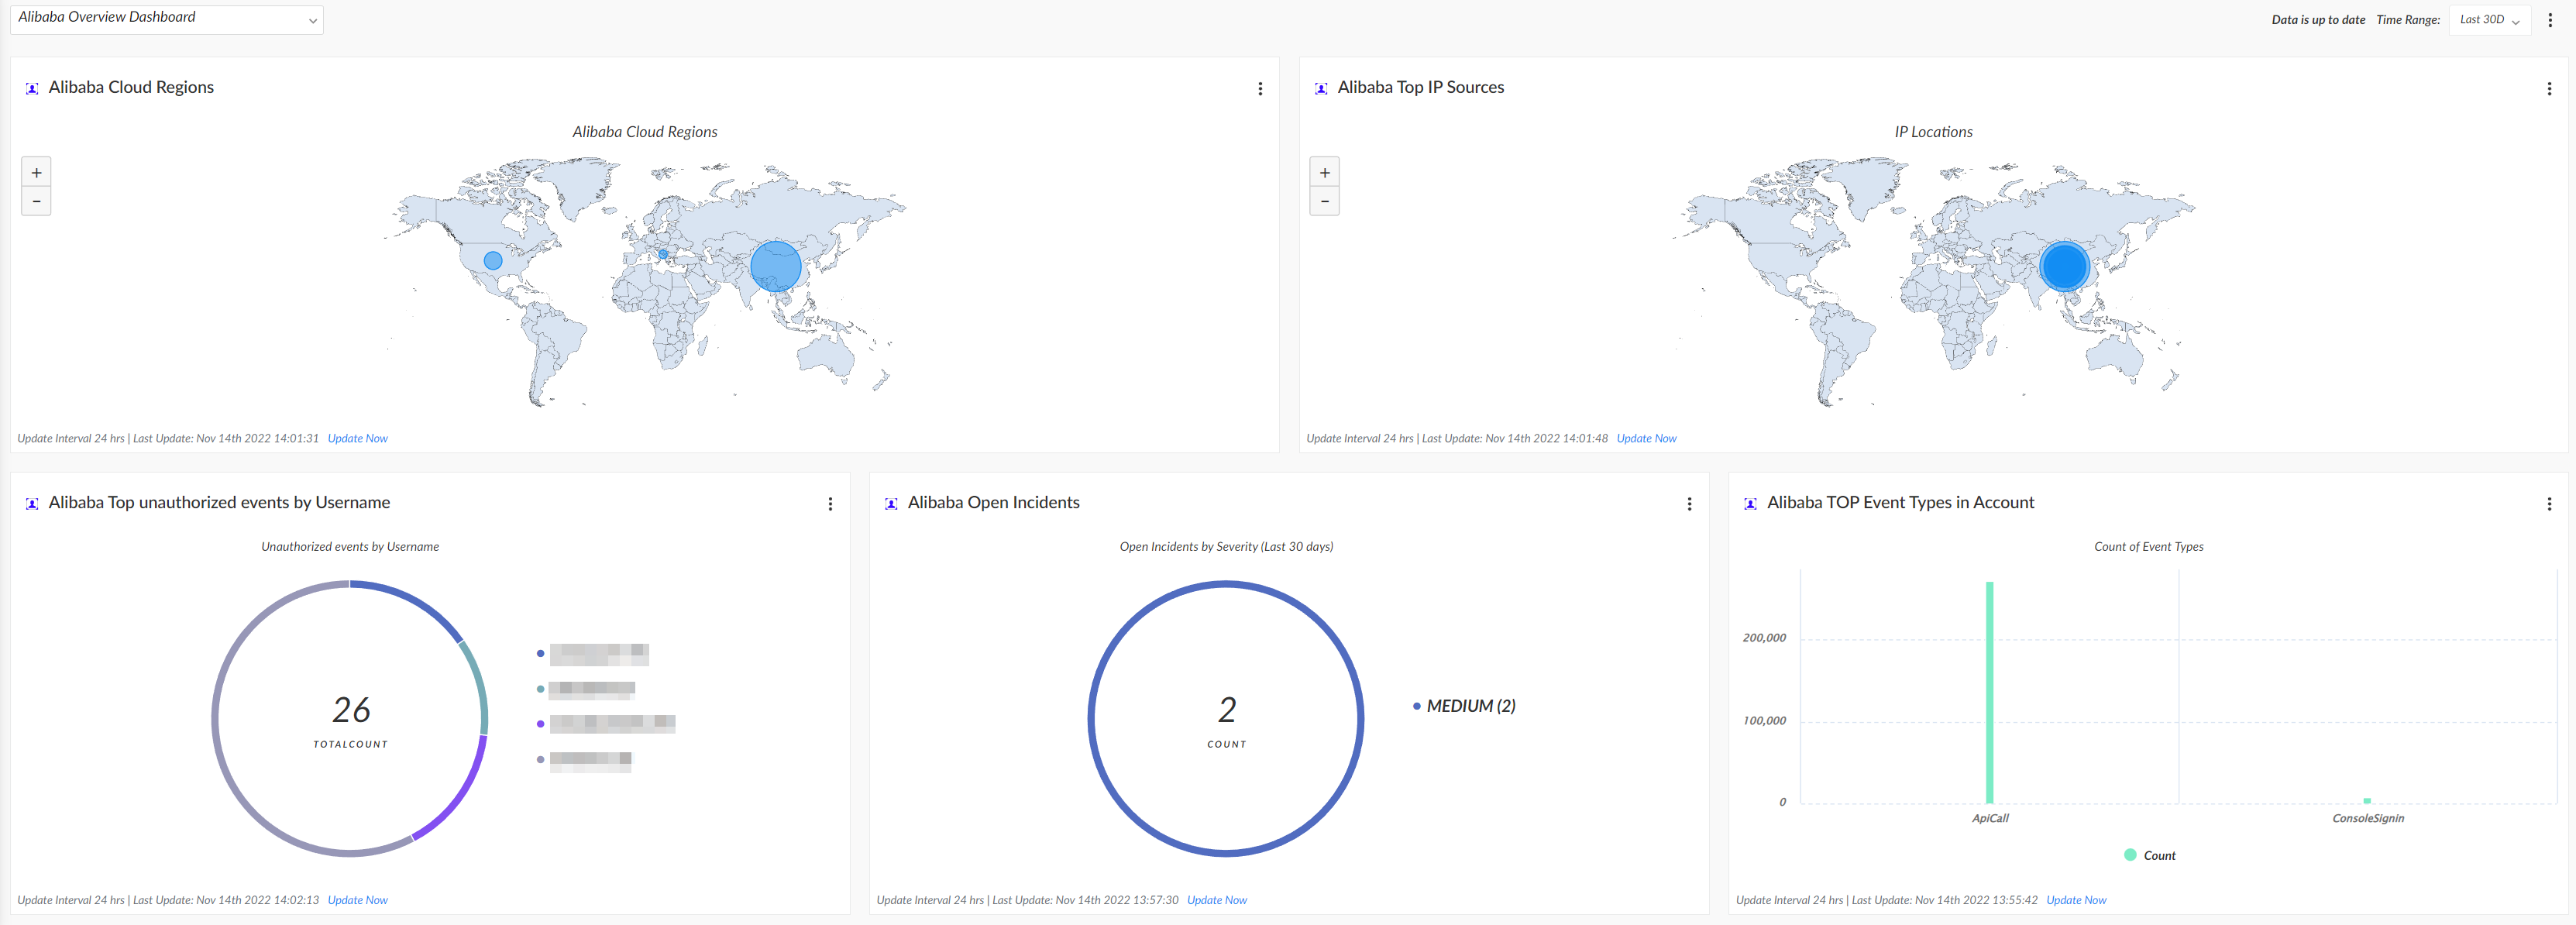Viewport: 2576px width, 925px height.
Task: Select the small Europe bubble on Cloud Regions map
Action: point(663,254)
